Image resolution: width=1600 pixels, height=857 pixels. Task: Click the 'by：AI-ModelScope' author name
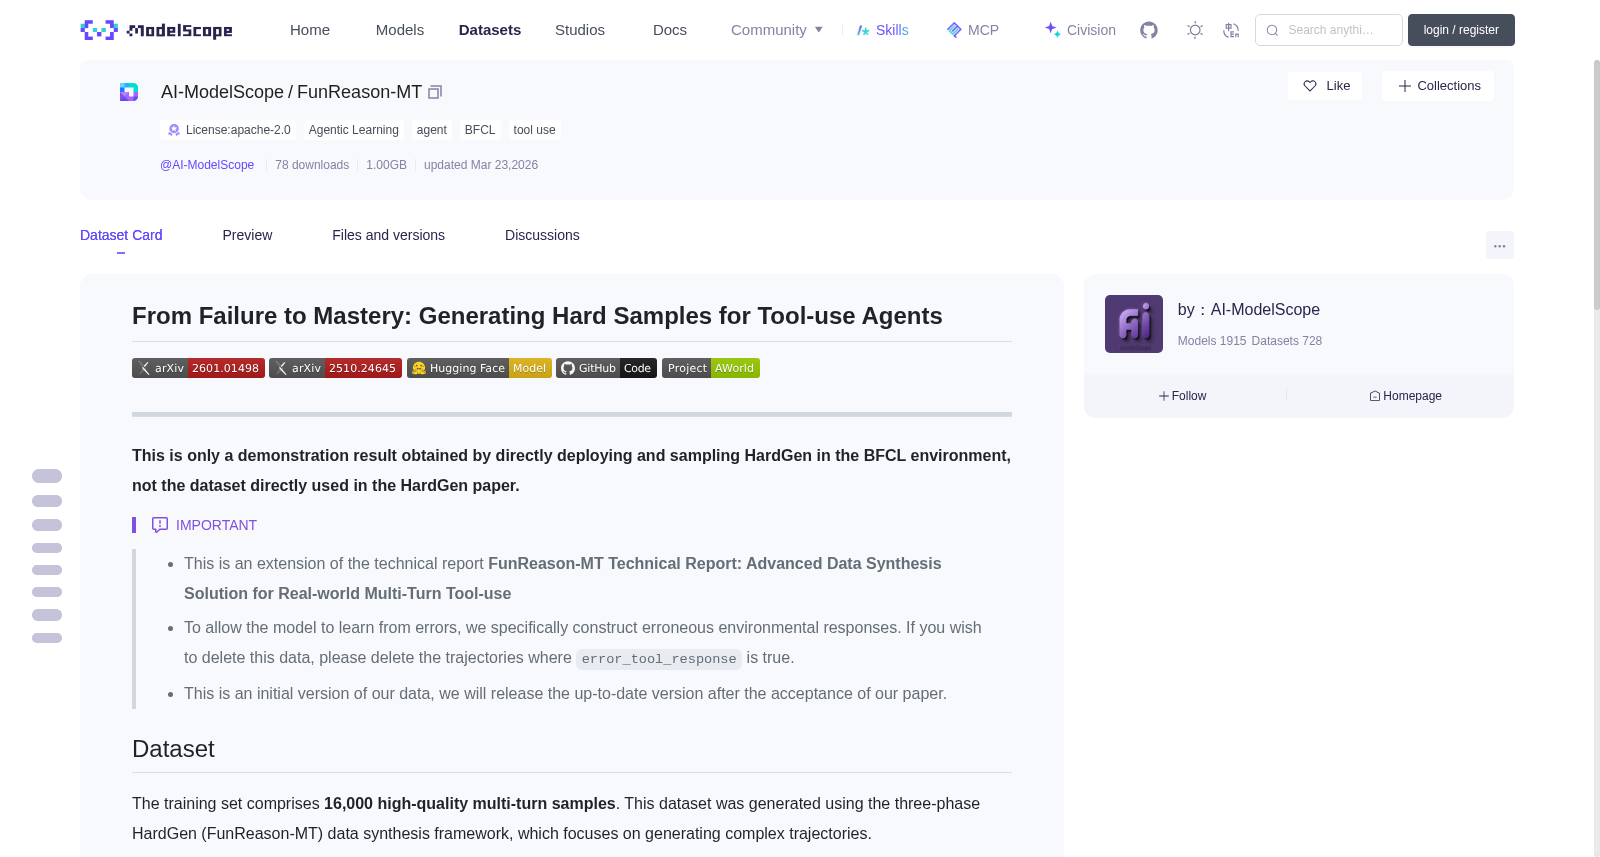1249,310
